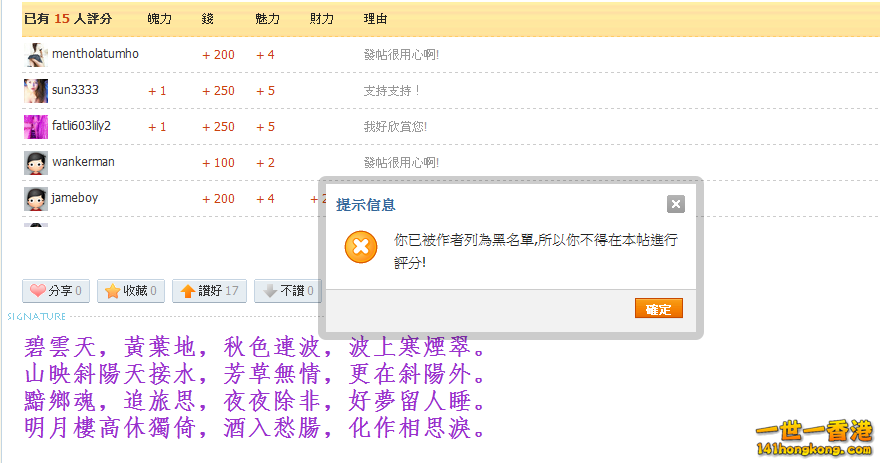Image resolution: width=880 pixels, height=463 pixels.
Task: Click fatli603lily2's purple avatar
Action: pyautogui.click(x=35, y=126)
